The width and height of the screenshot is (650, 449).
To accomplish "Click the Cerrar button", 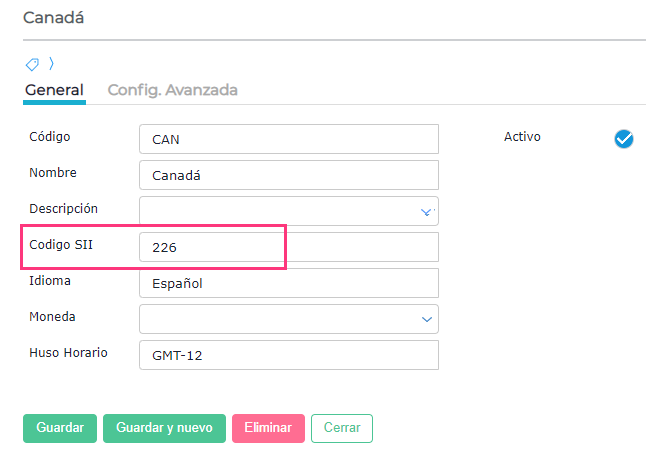I will (341, 428).
